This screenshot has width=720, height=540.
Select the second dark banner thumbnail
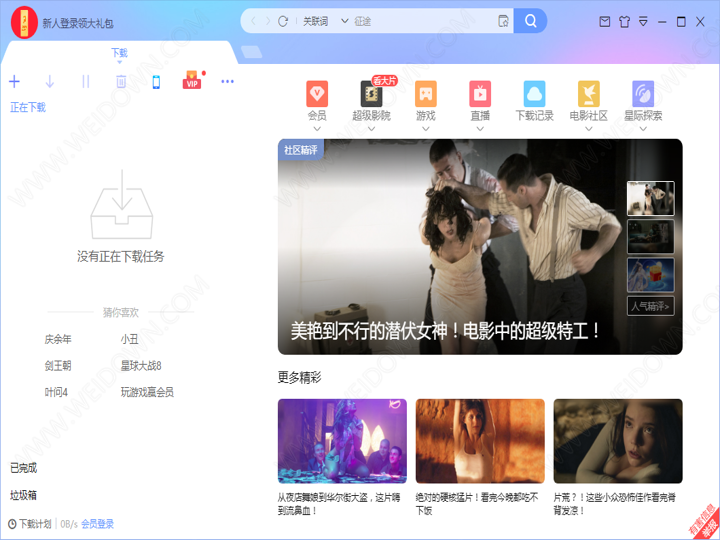click(x=651, y=236)
